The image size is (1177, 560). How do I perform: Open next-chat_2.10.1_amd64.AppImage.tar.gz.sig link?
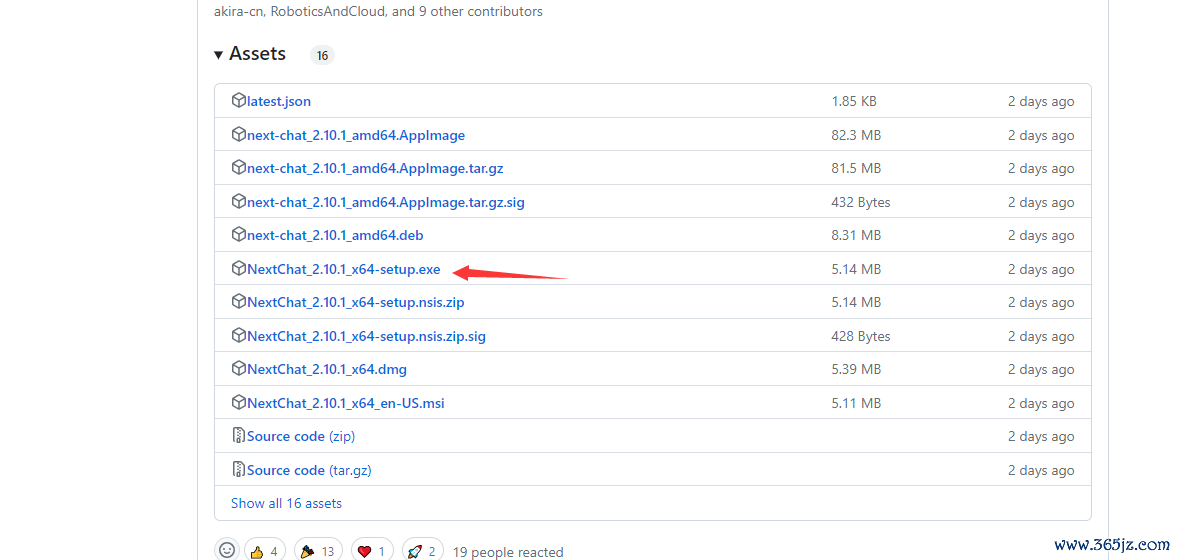point(386,202)
